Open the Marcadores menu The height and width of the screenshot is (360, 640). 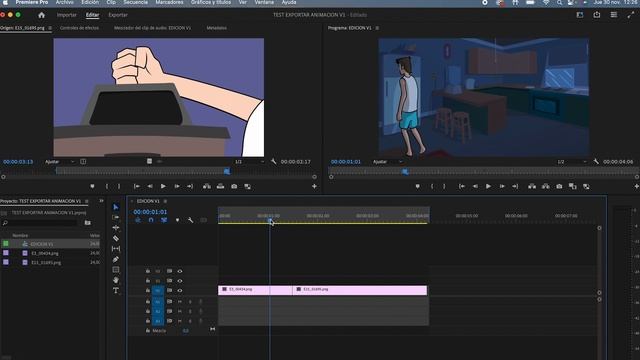169,2
